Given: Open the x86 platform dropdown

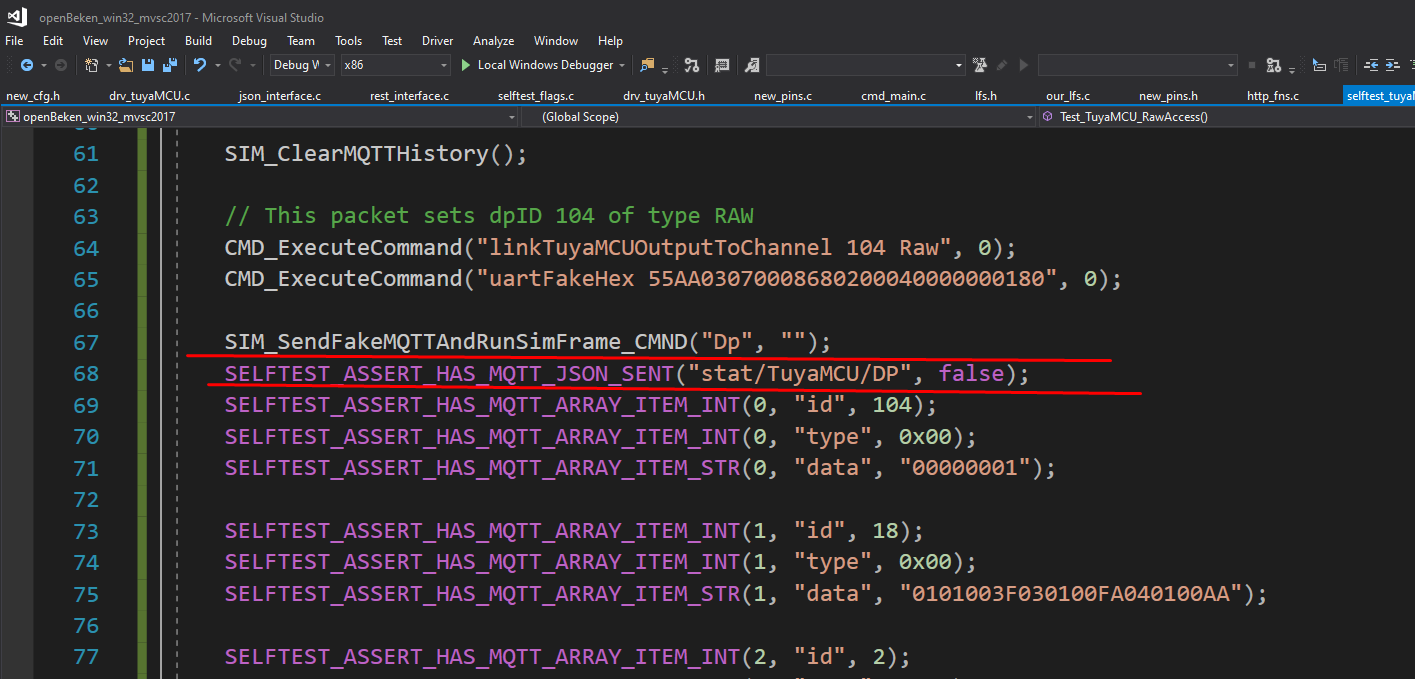Looking at the screenshot, I should 395,65.
